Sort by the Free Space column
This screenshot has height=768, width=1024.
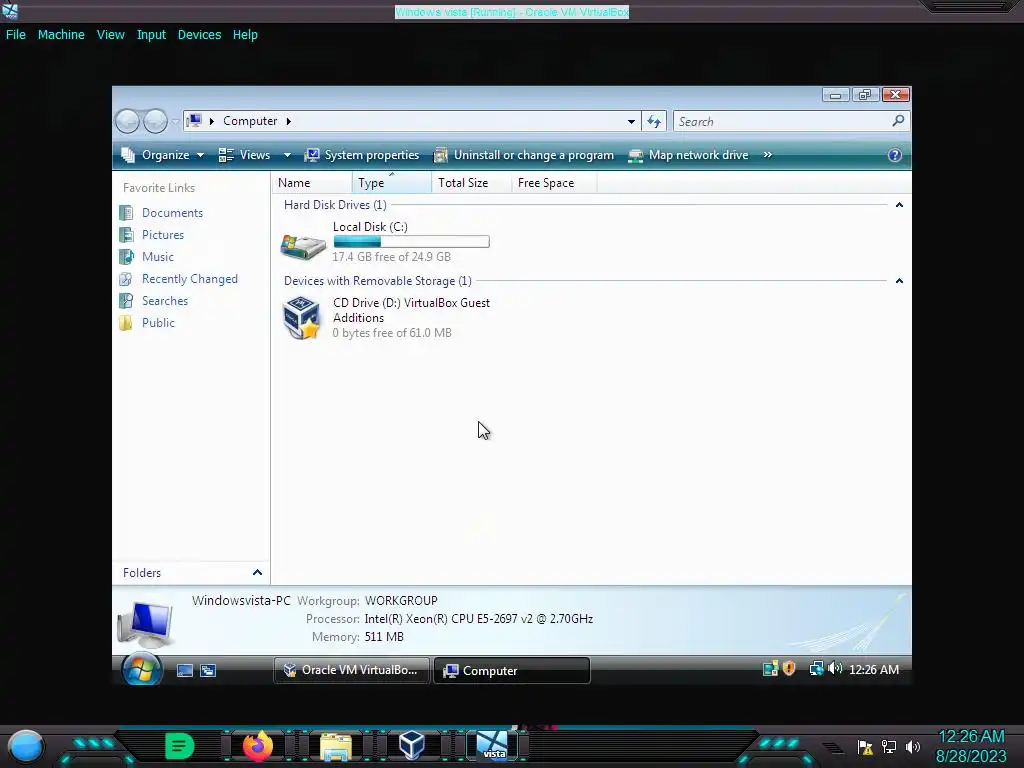[554, 183]
